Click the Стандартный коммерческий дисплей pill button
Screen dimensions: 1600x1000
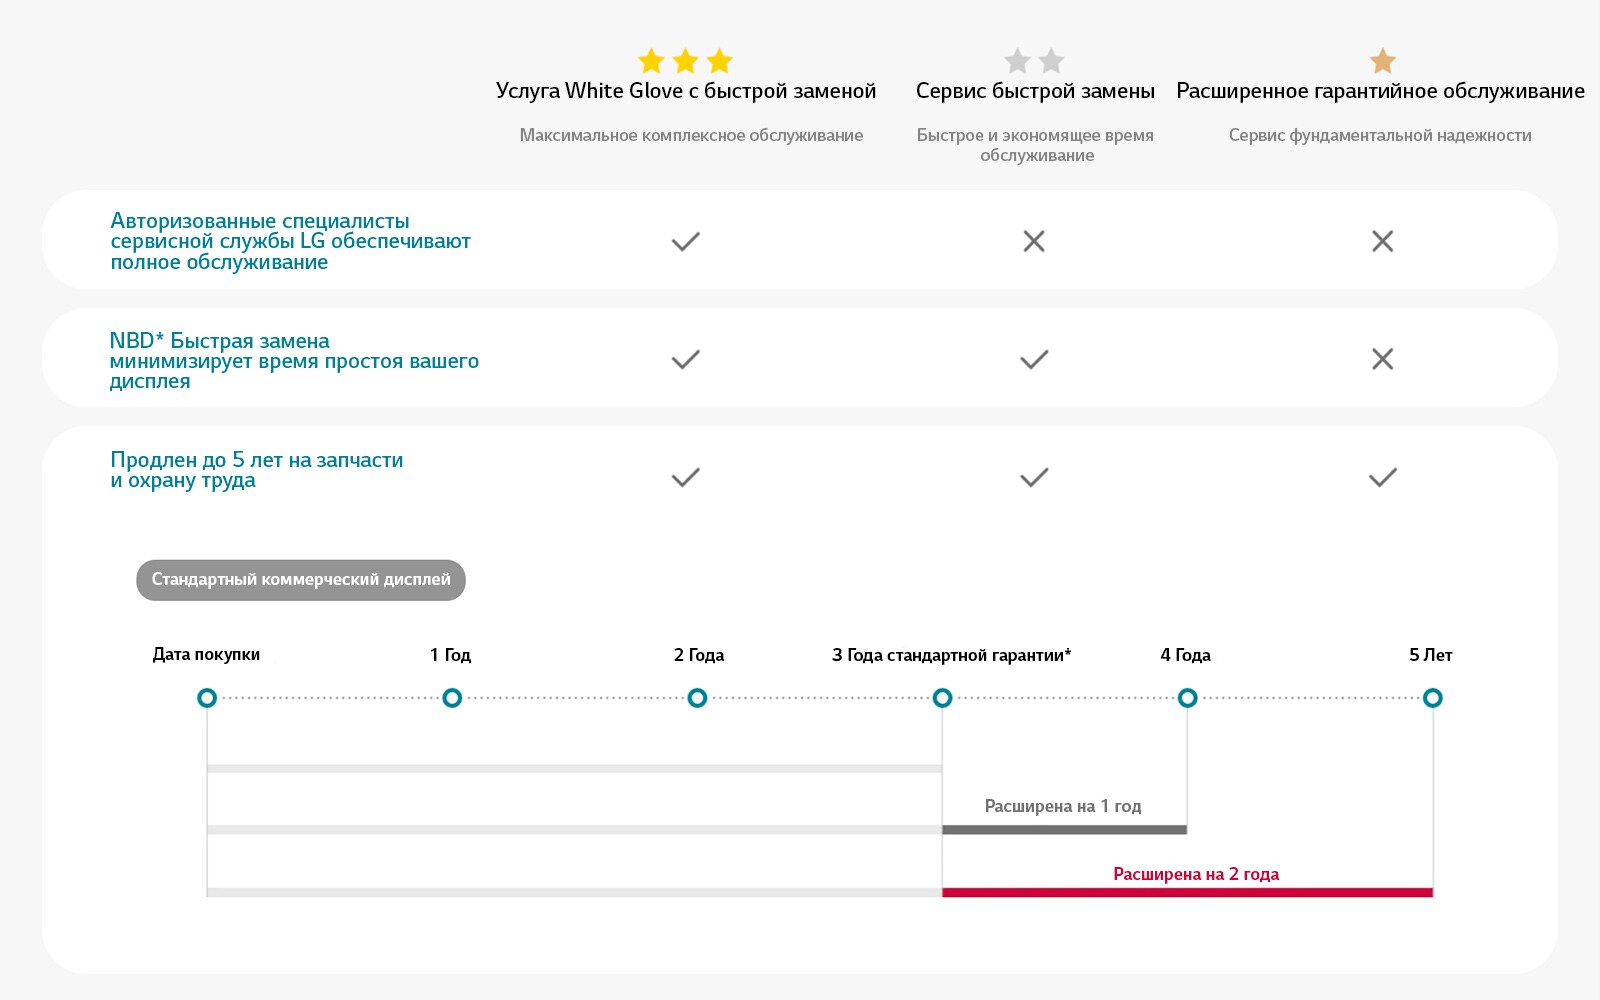[x=301, y=580]
